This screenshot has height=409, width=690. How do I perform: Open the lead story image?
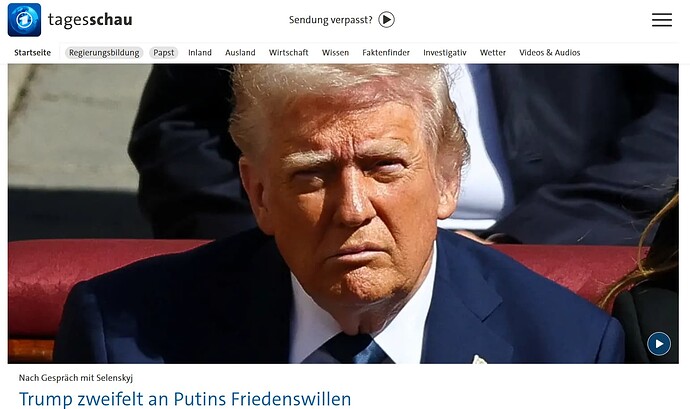point(343,214)
